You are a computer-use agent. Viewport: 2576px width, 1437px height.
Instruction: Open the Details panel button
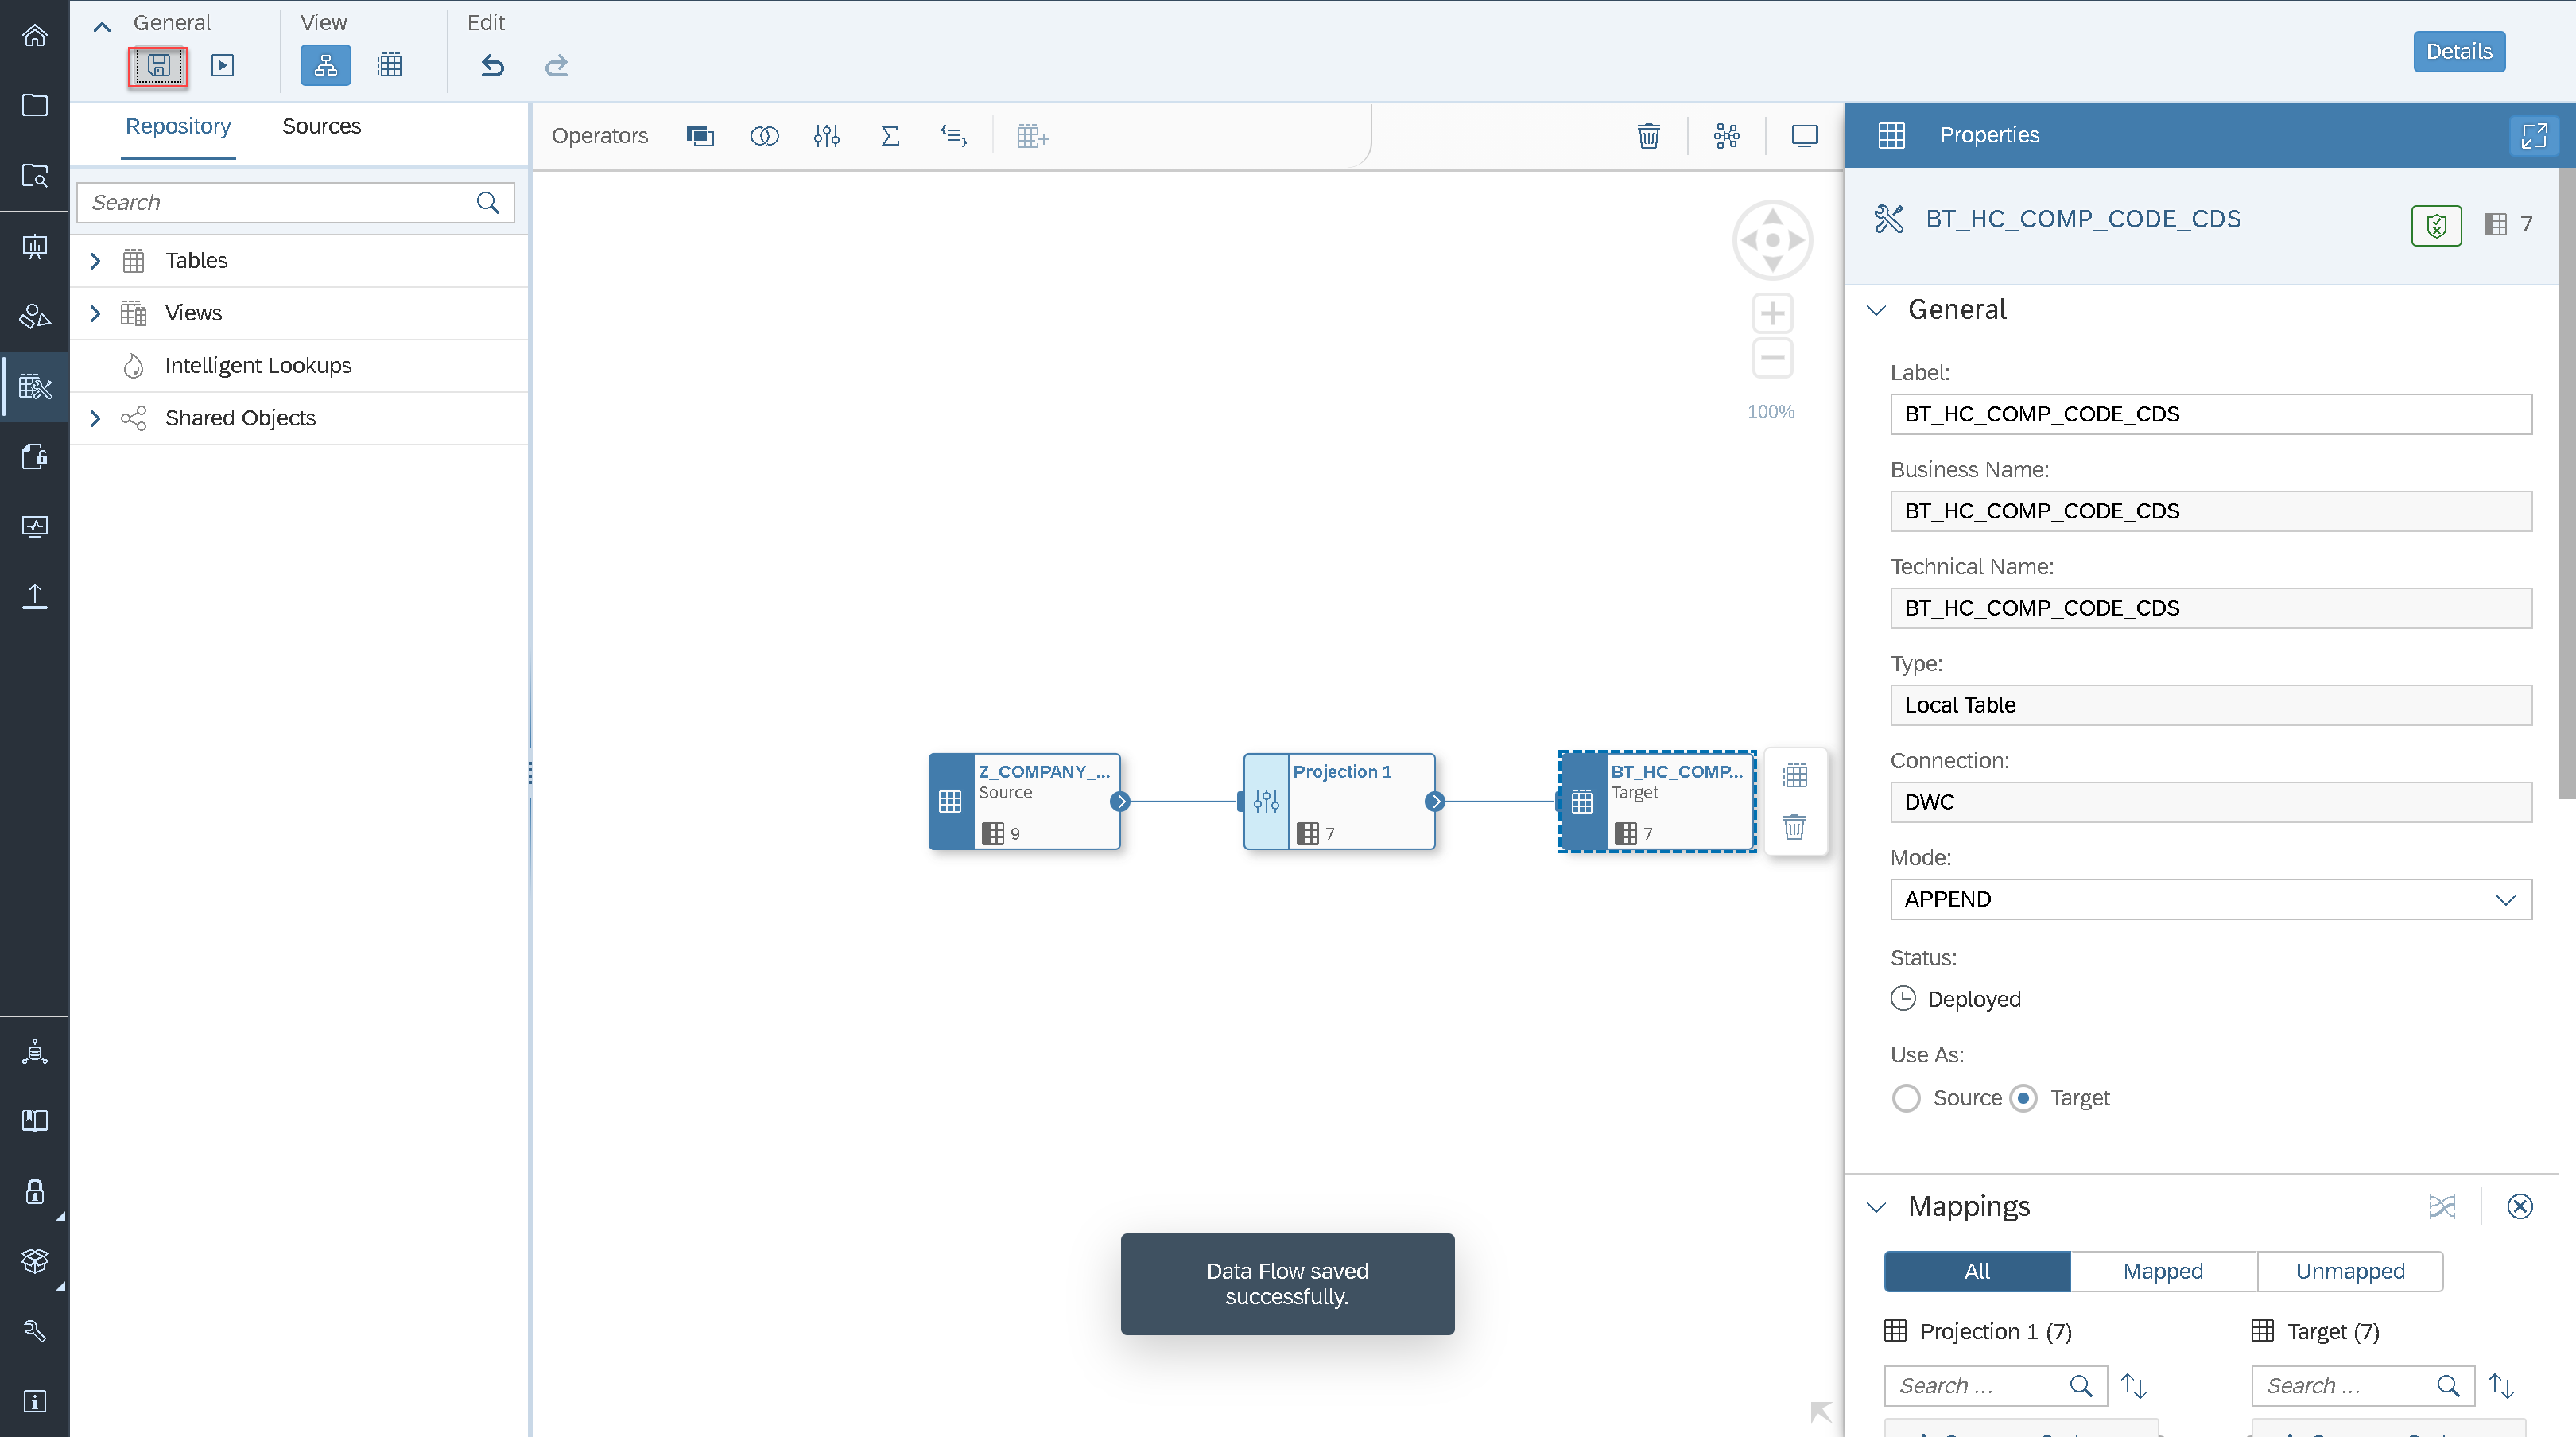click(x=2459, y=51)
